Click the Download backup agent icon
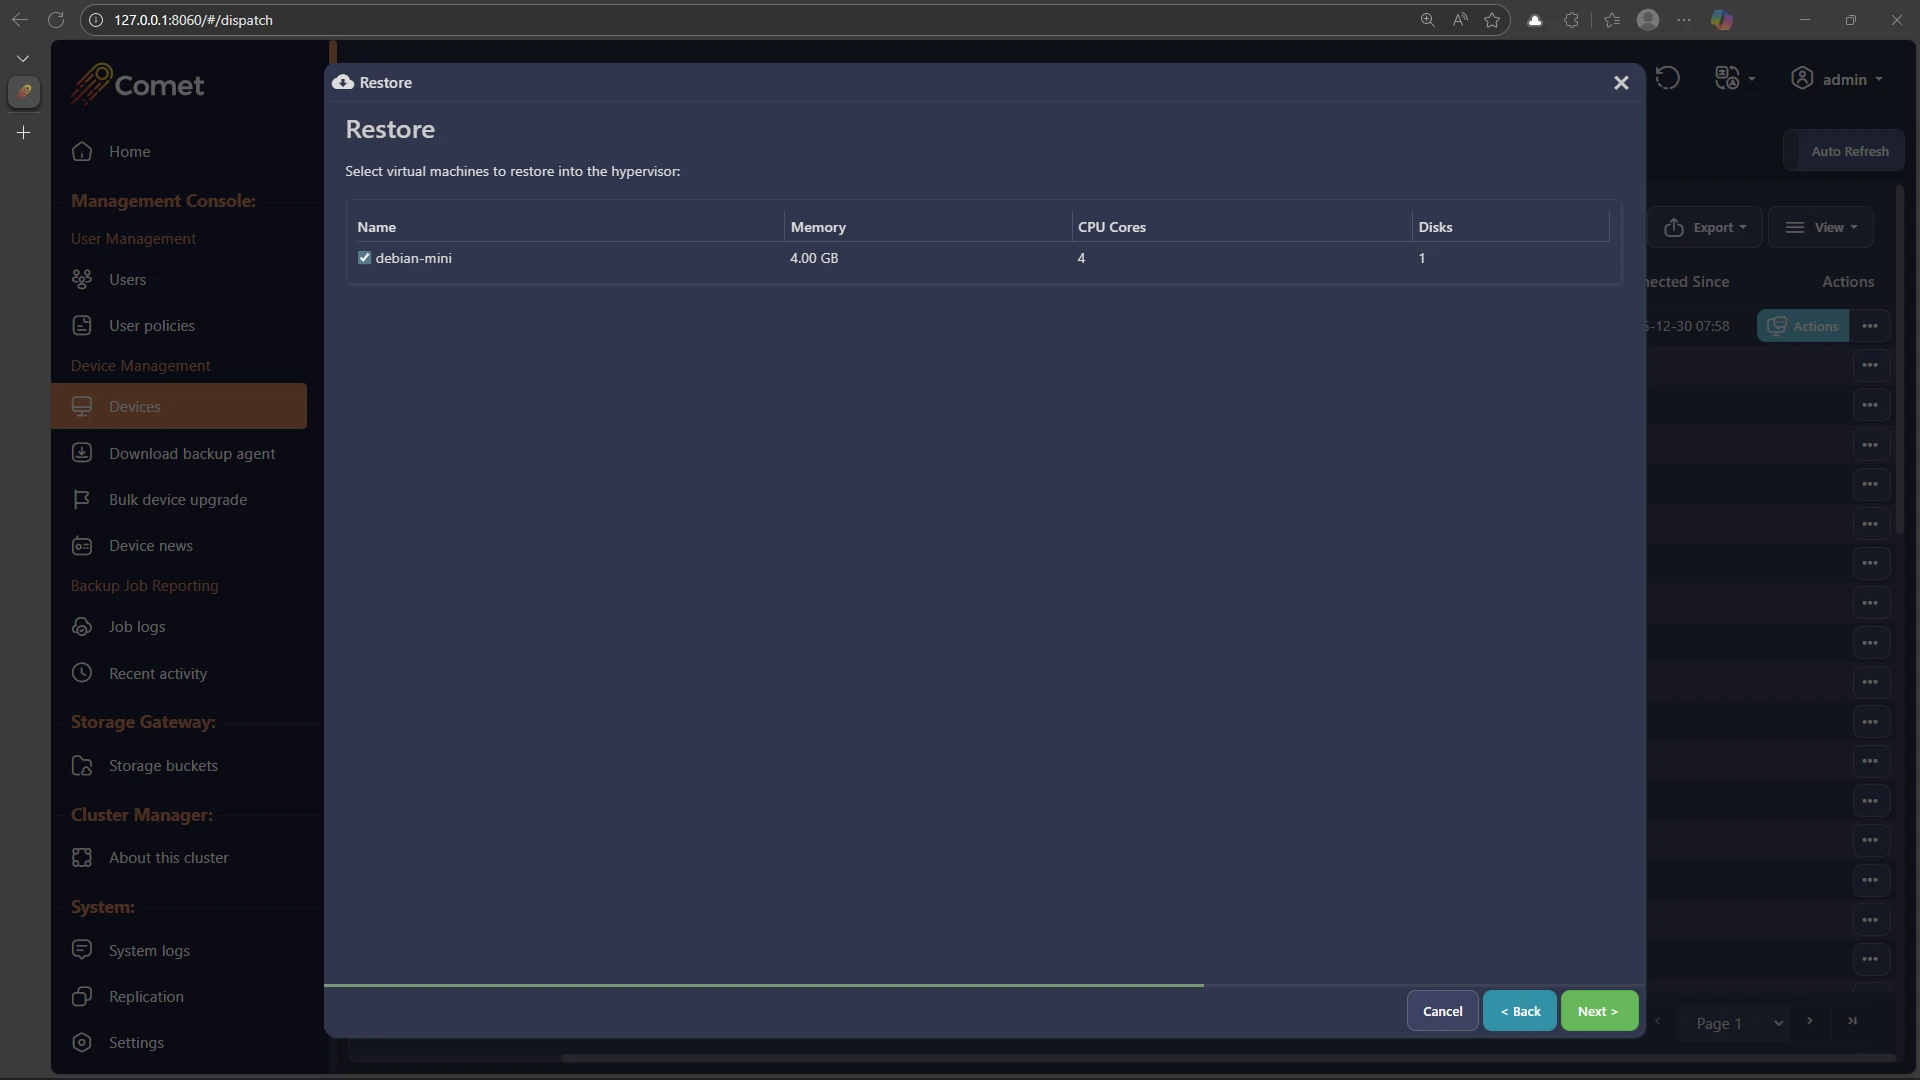Screen dimensions: 1920x1080 coord(82,453)
